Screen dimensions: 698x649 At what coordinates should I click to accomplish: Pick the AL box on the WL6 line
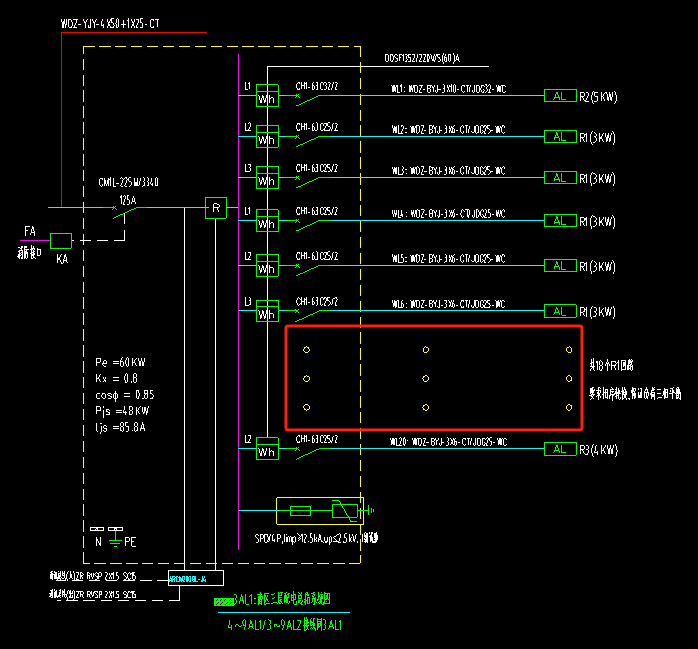point(560,311)
